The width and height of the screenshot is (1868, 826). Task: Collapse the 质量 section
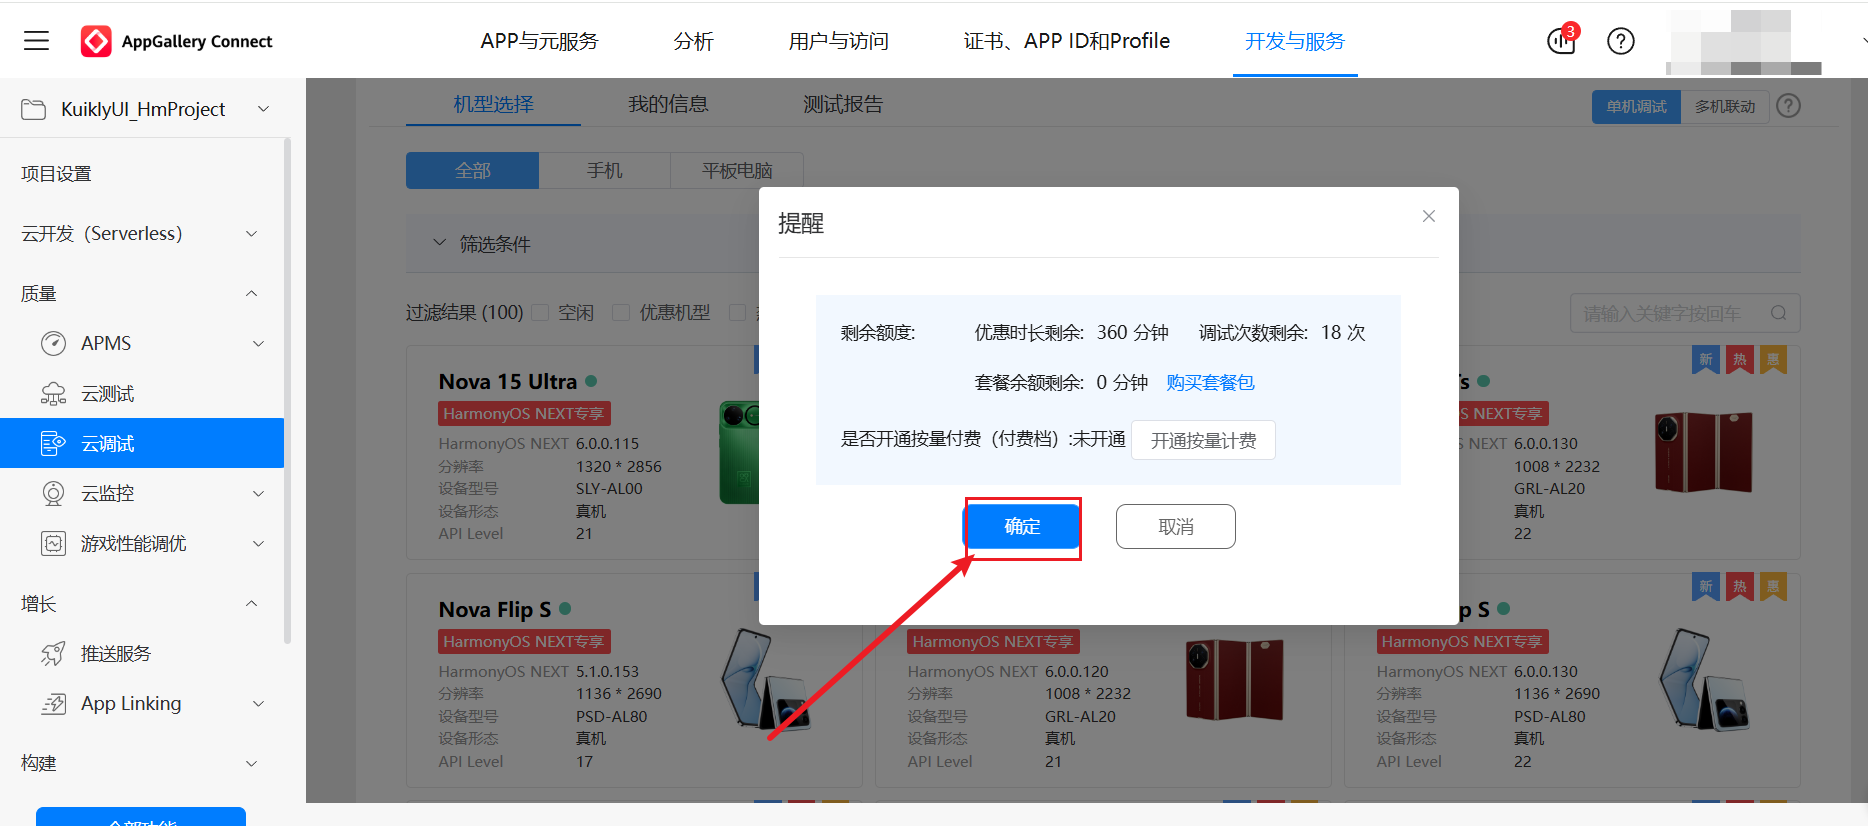point(252,293)
